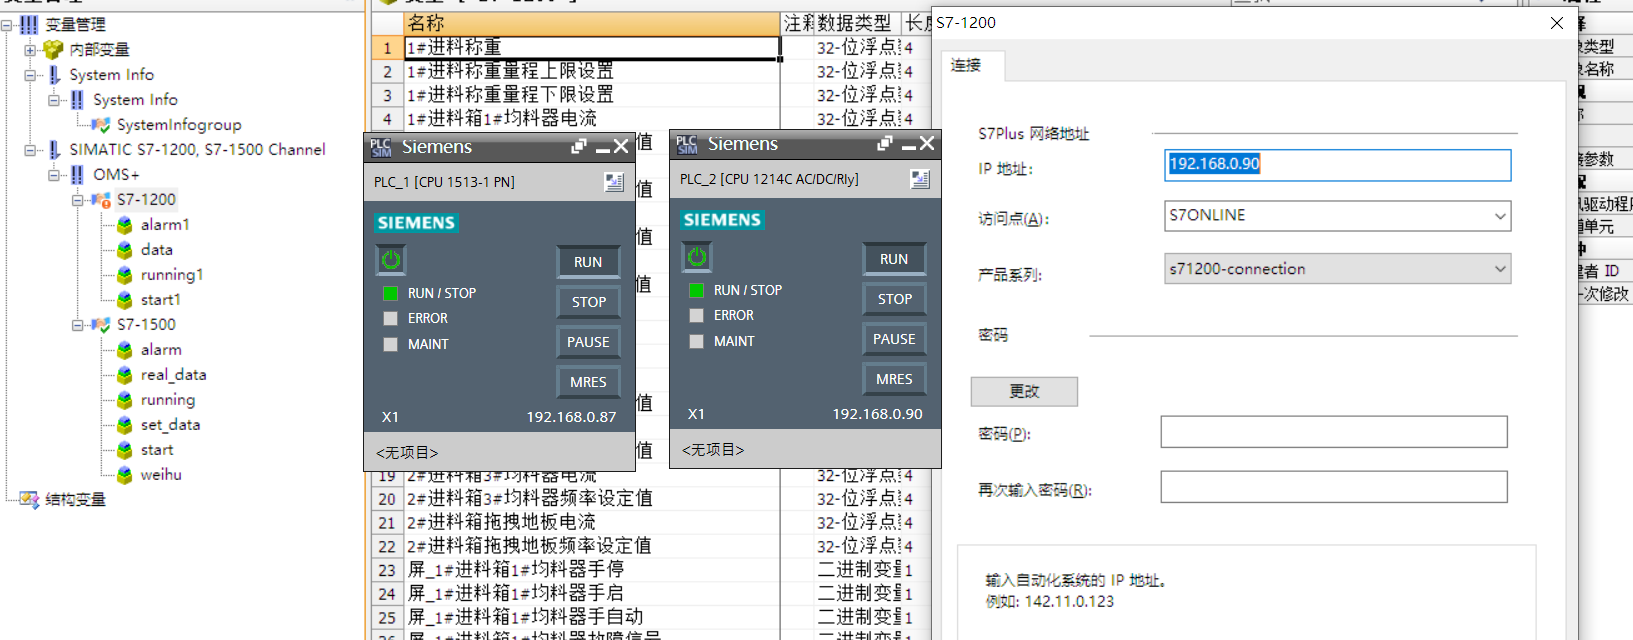Click the S7-1500 connection icon
The image size is (1633, 640).
[101, 325]
